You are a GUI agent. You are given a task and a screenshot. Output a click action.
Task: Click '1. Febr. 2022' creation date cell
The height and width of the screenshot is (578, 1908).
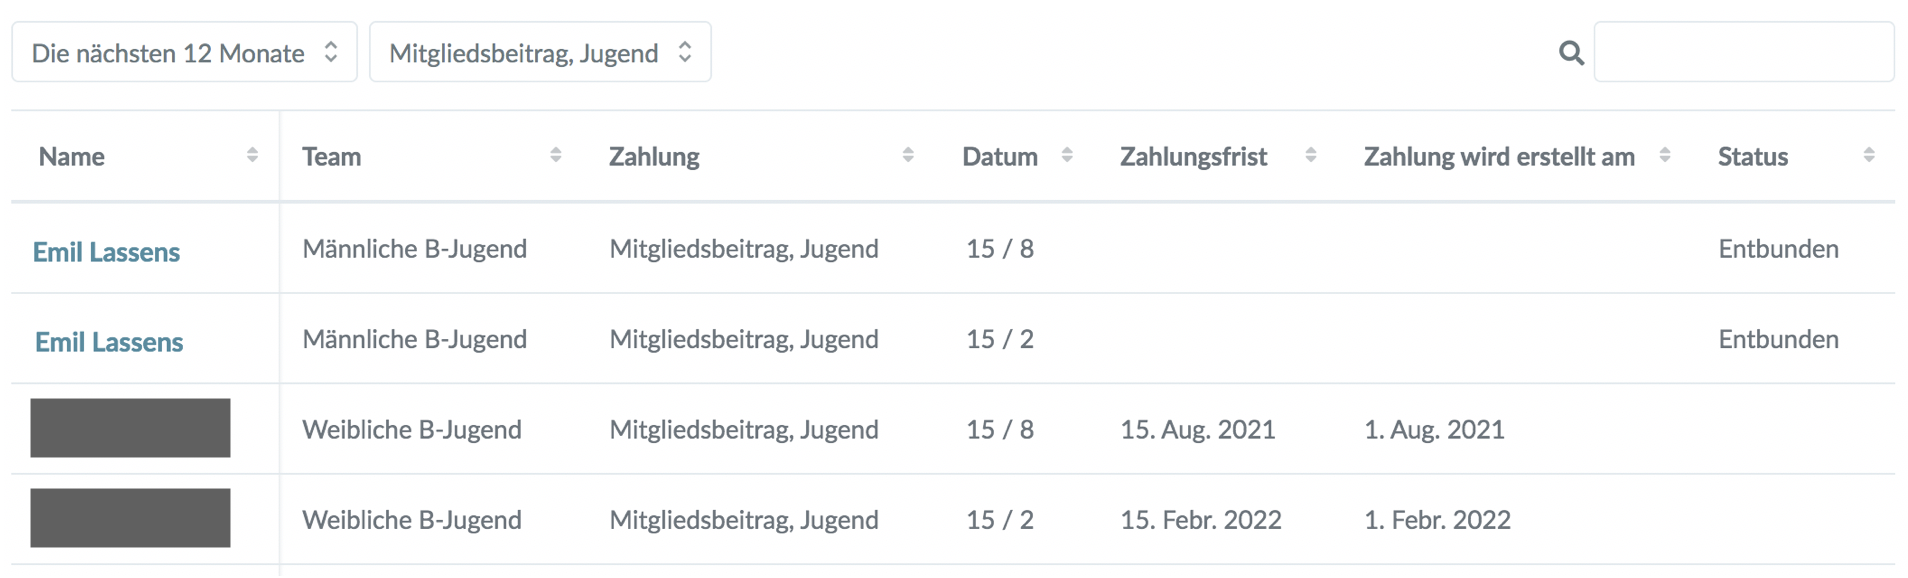tap(1437, 520)
